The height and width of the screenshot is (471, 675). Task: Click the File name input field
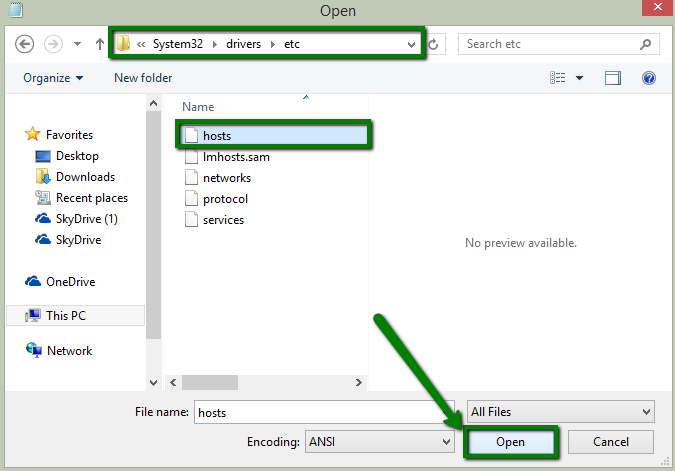coord(324,412)
